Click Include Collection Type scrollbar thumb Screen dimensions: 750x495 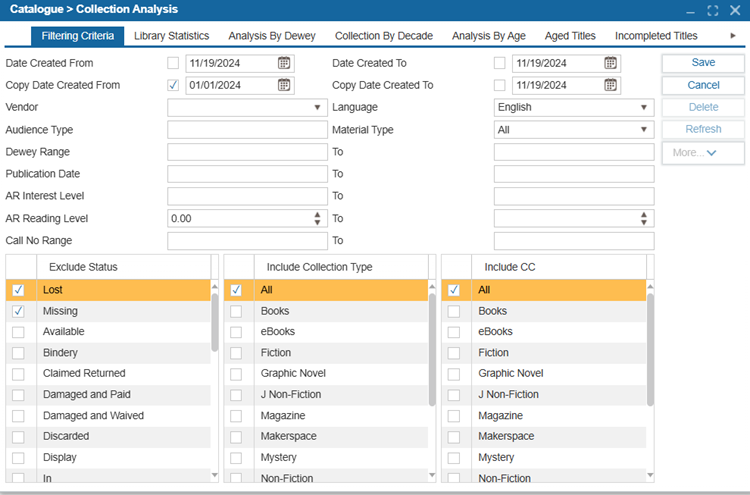(x=432, y=350)
